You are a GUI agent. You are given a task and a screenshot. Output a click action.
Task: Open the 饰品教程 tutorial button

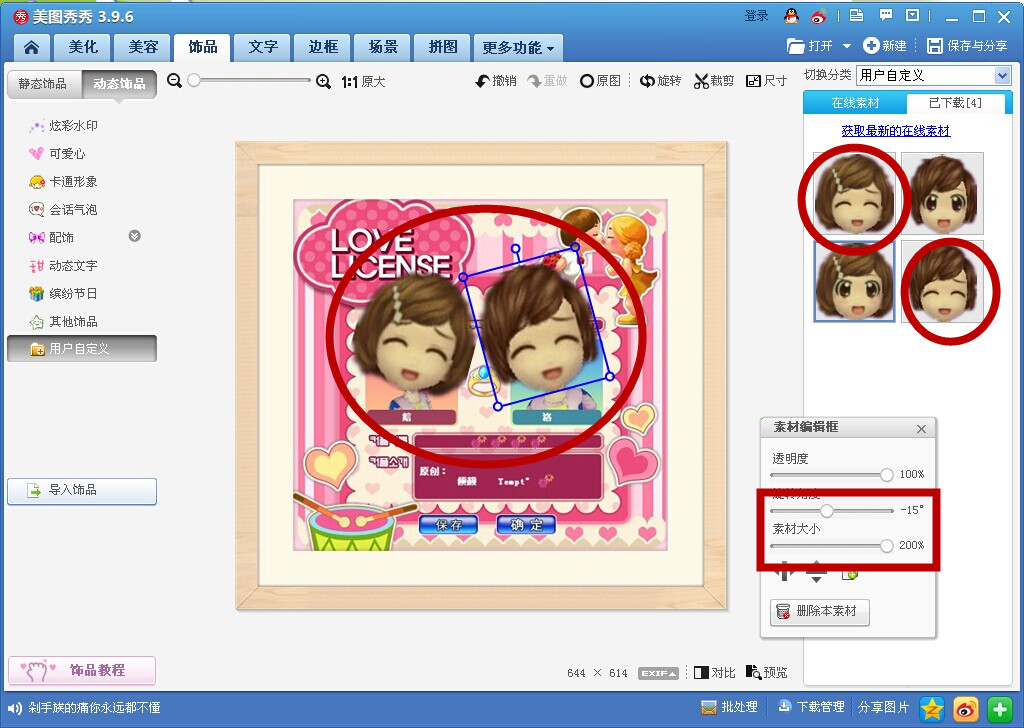point(82,671)
